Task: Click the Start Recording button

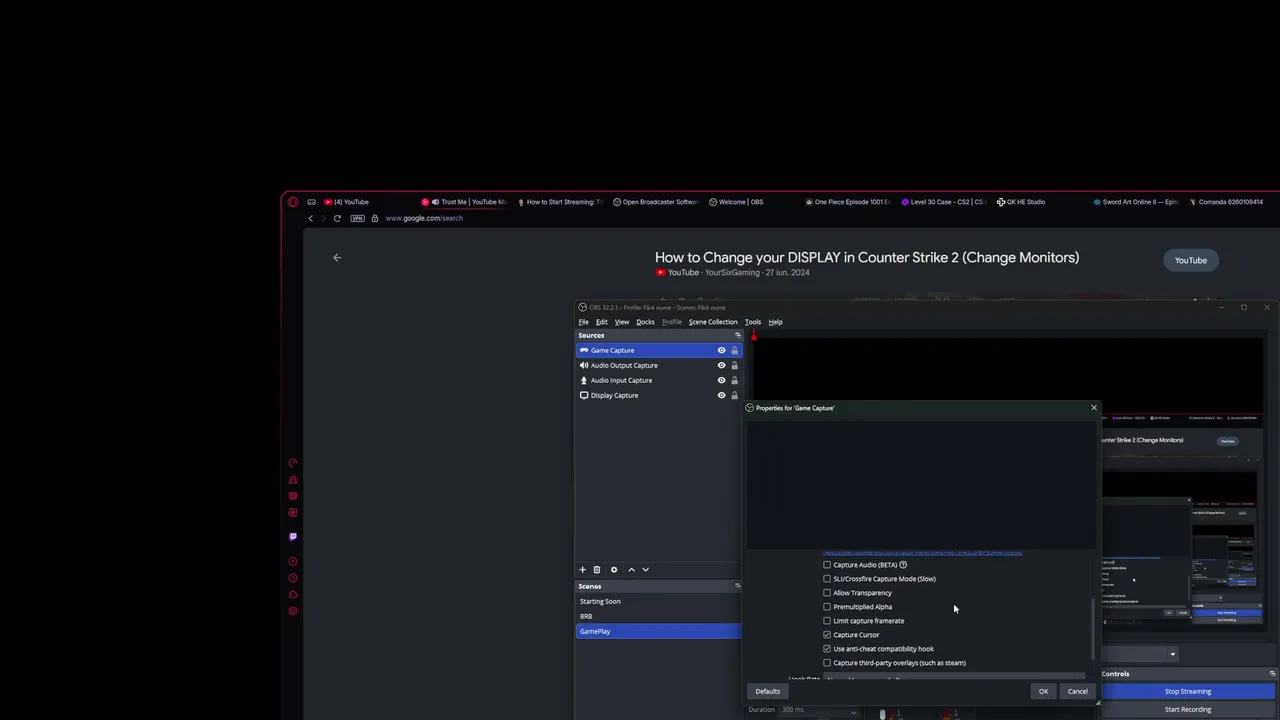Action: click(1188, 710)
